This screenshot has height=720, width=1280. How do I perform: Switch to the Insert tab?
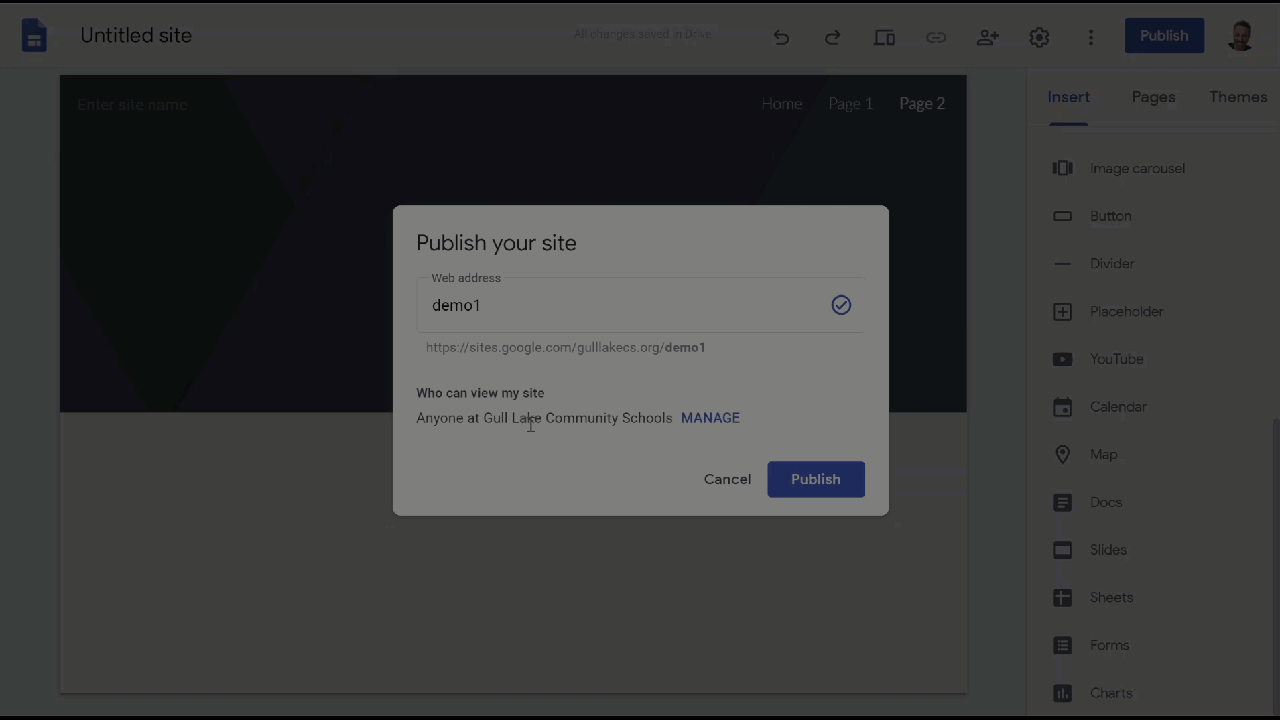pos(1069,97)
